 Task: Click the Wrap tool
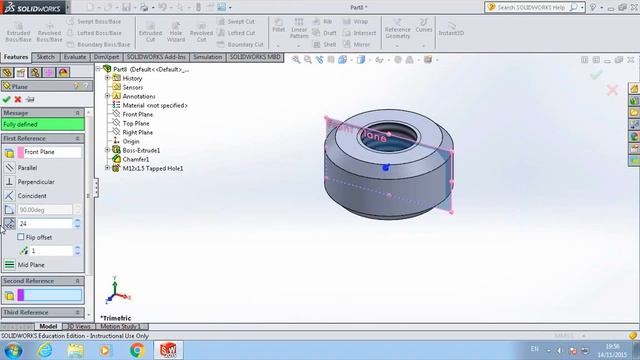[x=356, y=22]
